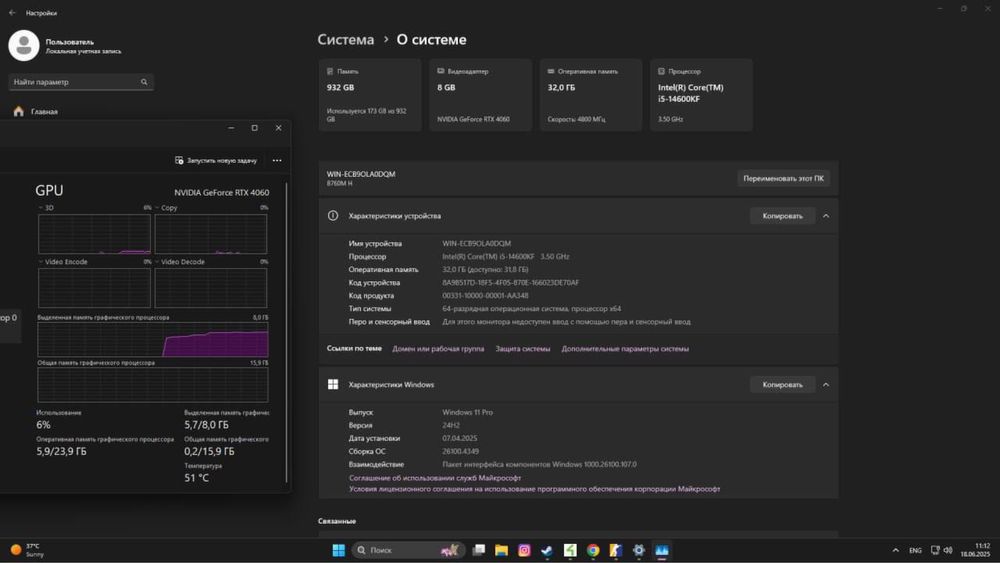Open the three-dot menu in Task Manager
Image resolution: width=1000 pixels, height=563 pixels.
(x=277, y=161)
